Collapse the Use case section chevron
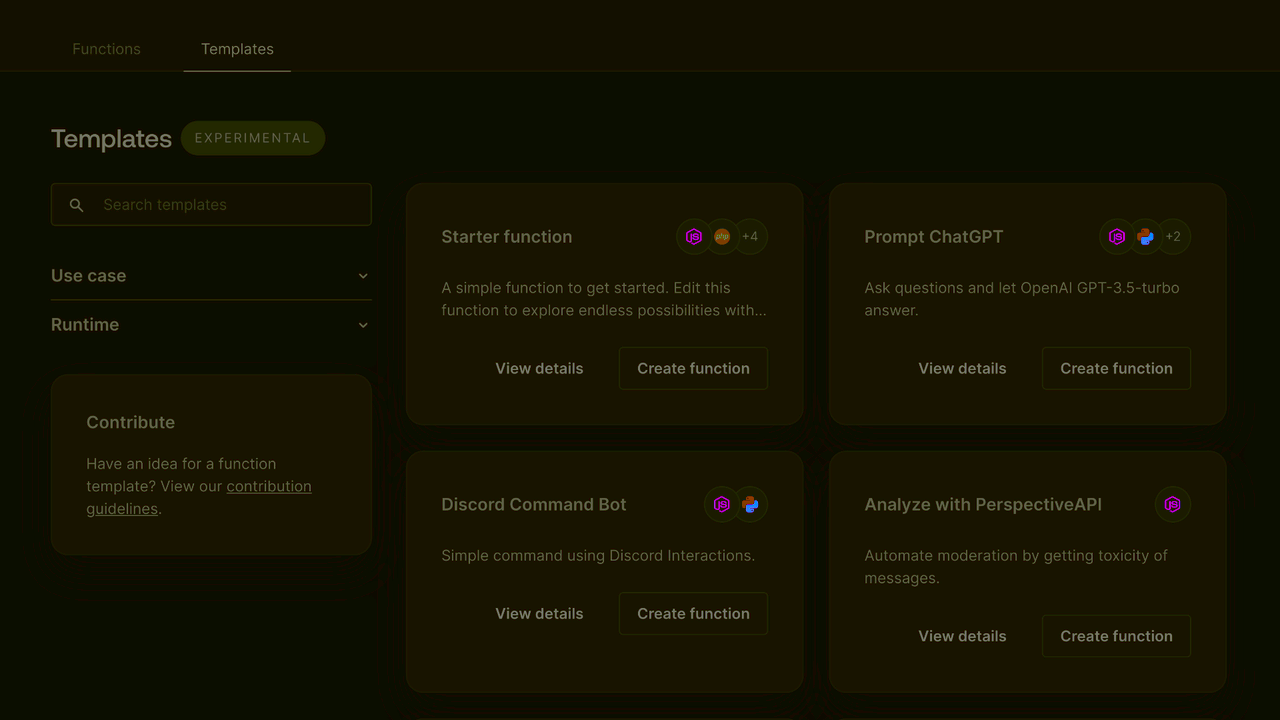 (363, 275)
